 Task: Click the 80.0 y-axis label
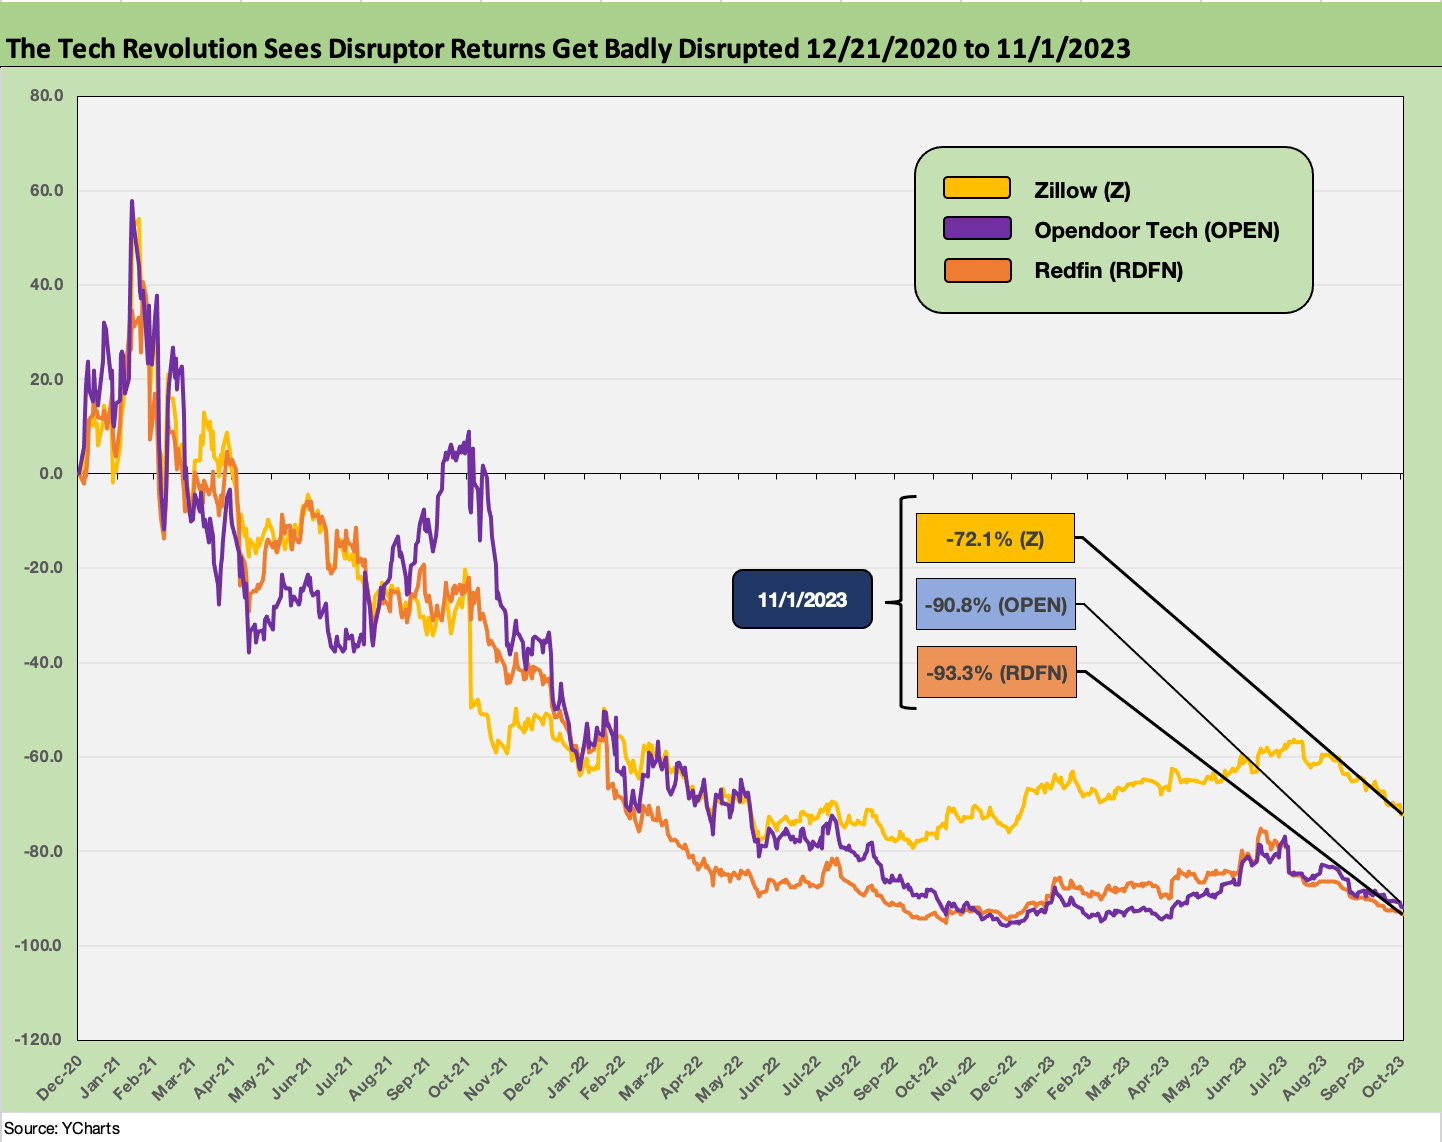(x=46, y=96)
